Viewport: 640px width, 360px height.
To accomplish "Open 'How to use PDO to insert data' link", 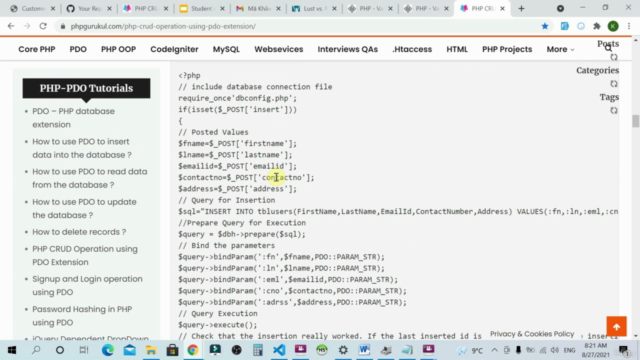I will tap(82, 148).
